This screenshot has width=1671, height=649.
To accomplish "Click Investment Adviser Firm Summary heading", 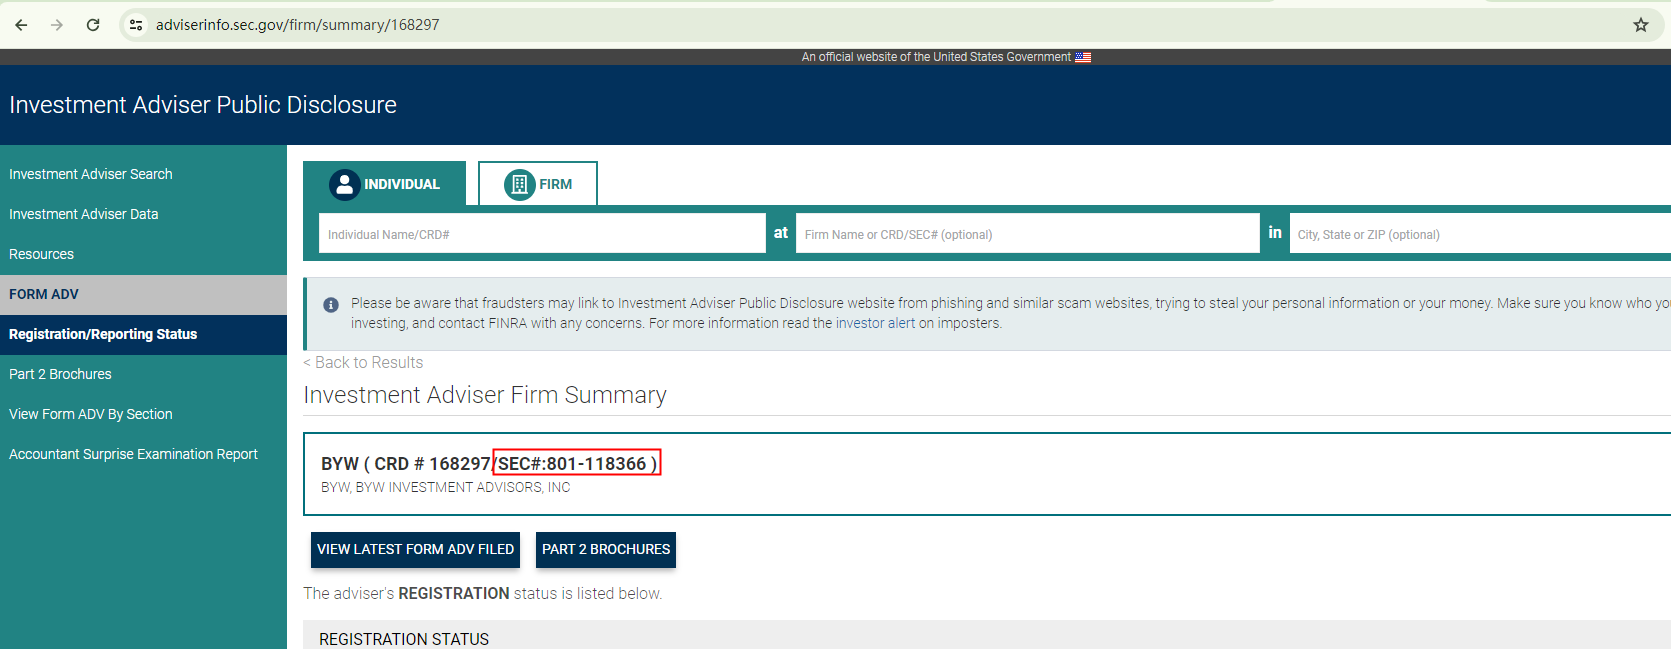I will [x=485, y=395].
